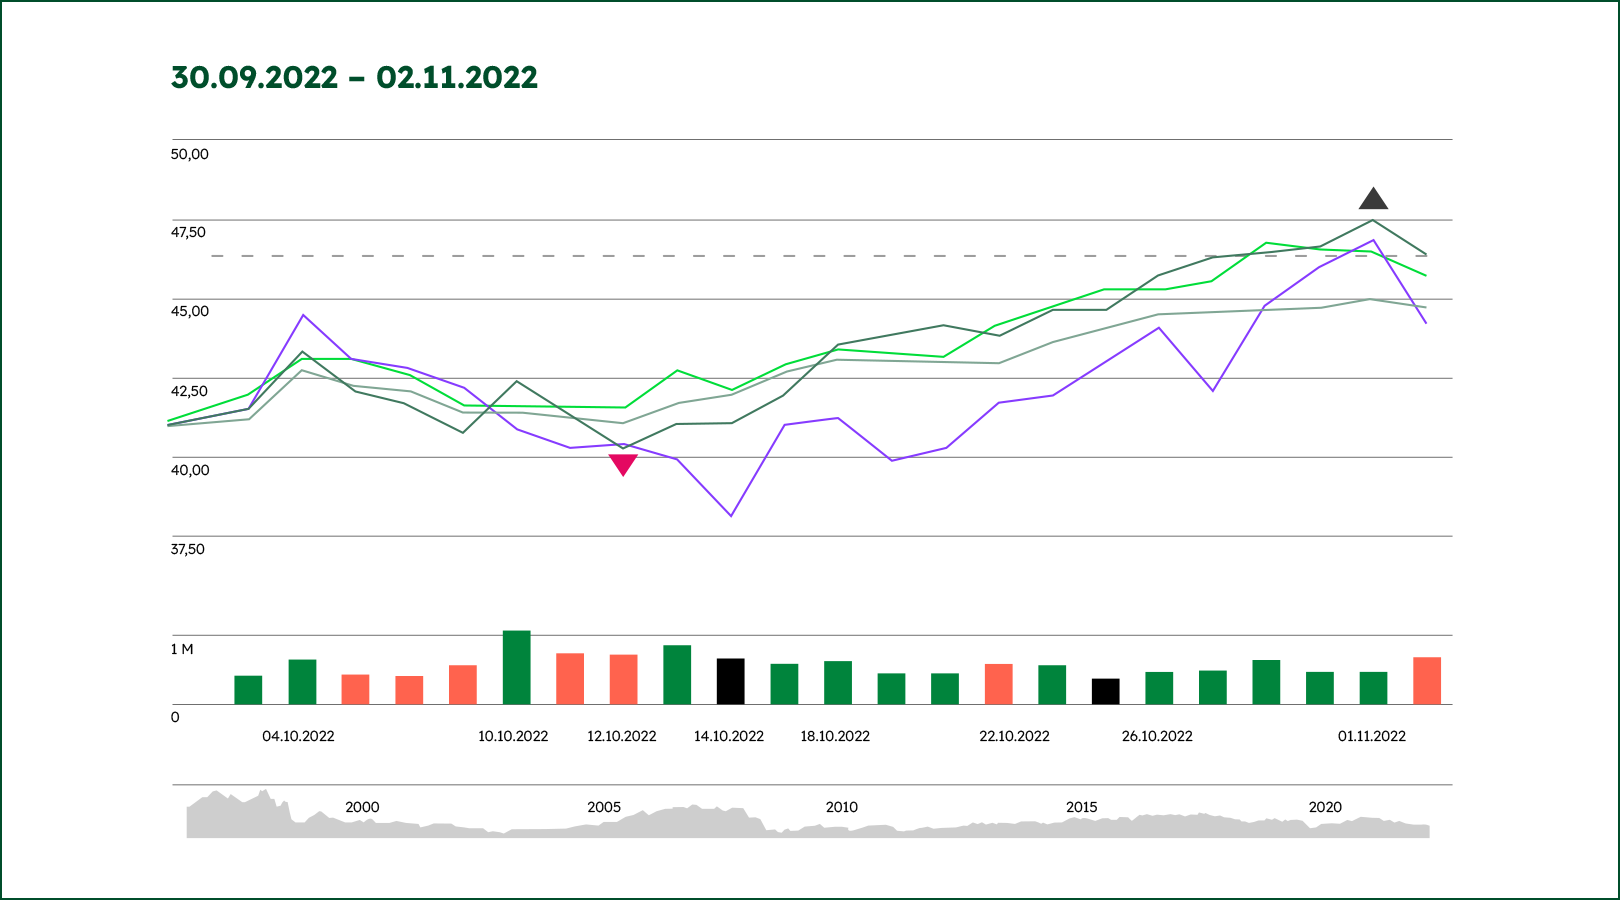The image size is (1620, 900).
Task: Jump to year 2010 in the navigator
Action: tap(842, 807)
